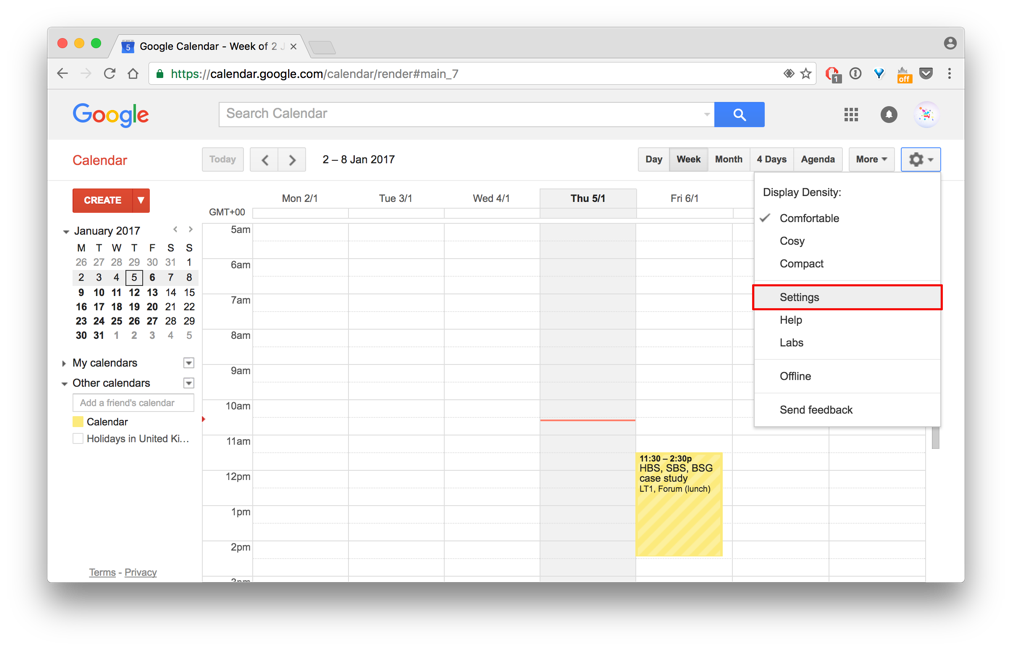Click the Mon 2/1 day header

(300, 198)
